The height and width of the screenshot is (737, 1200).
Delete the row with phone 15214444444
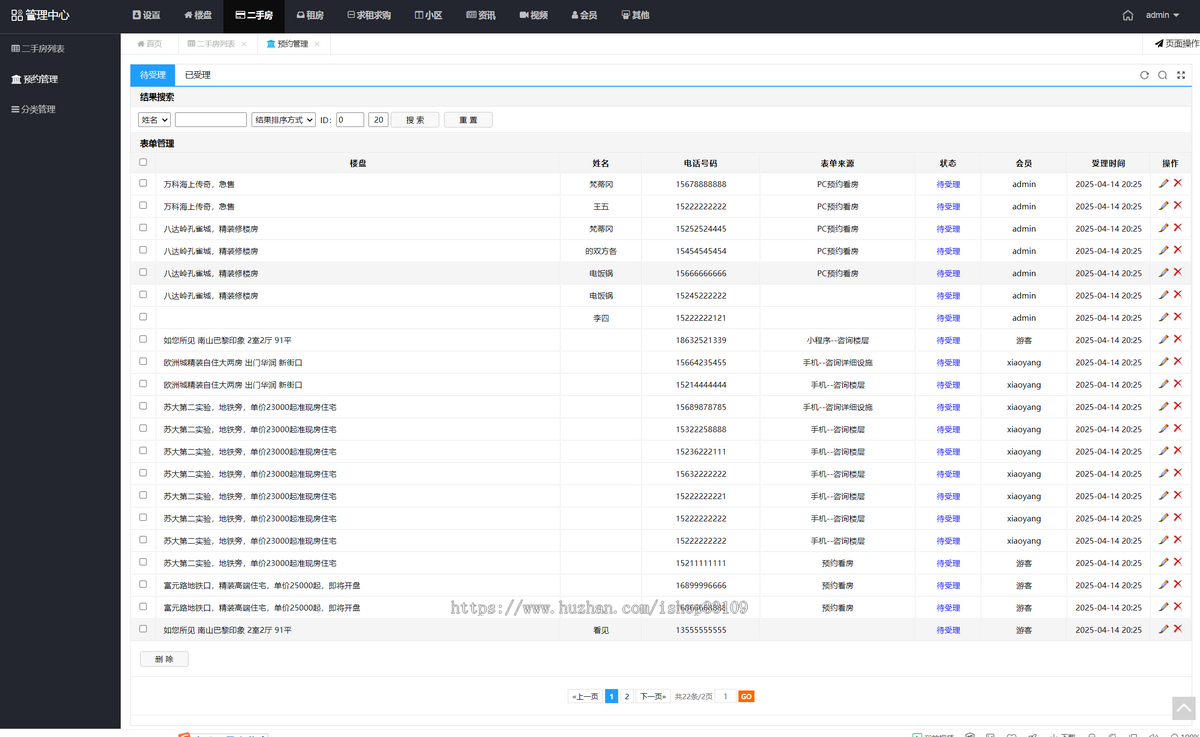pos(1177,384)
